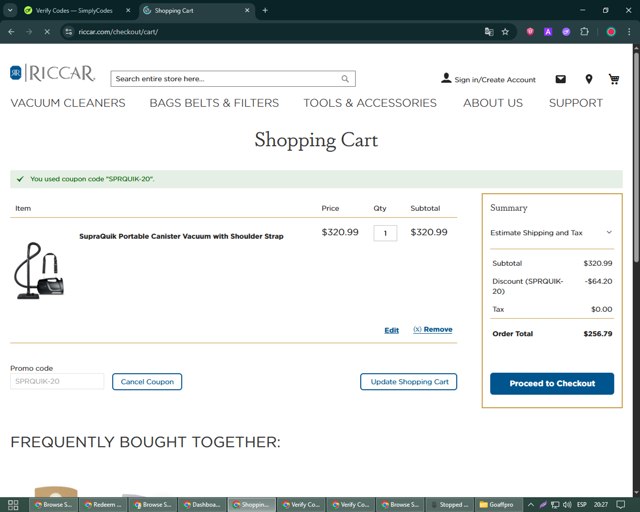The width and height of the screenshot is (640, 512).
Task: Remove the SupraQuik vacuum from cart
Action: click(433, 329)
